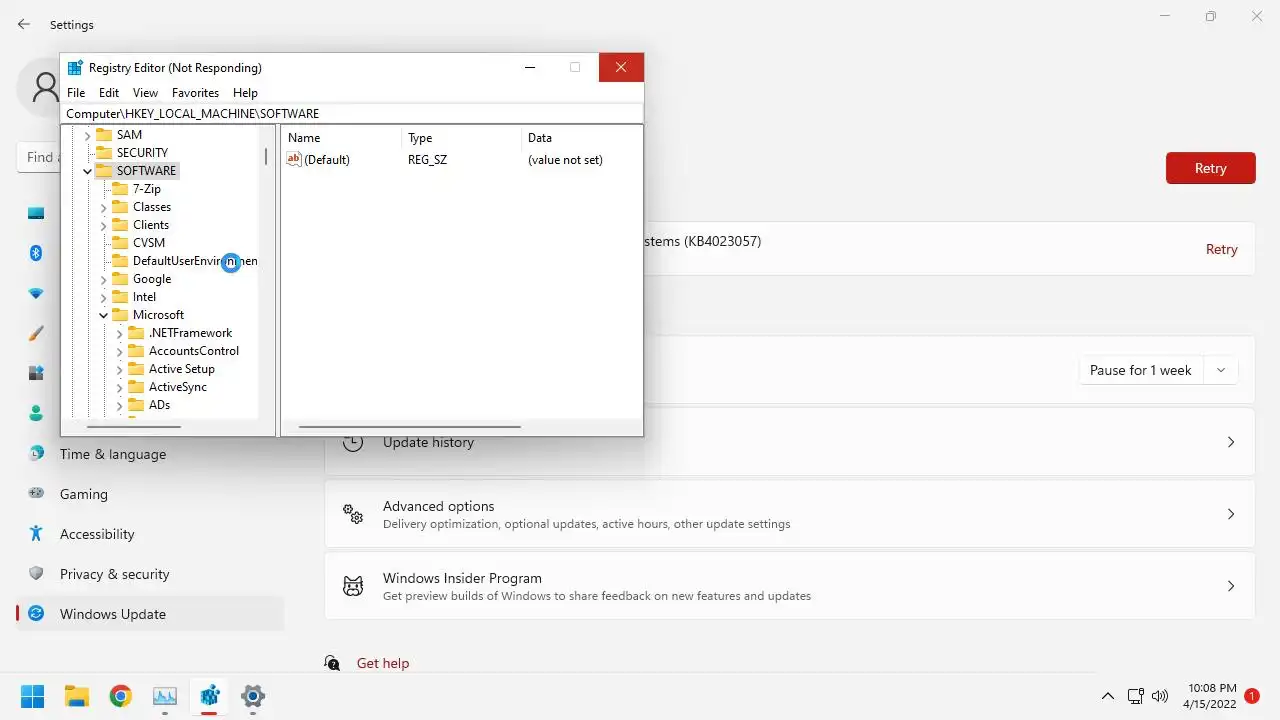Click the Get help link
The image size is (1280, 720).
[x=383, y=663]
